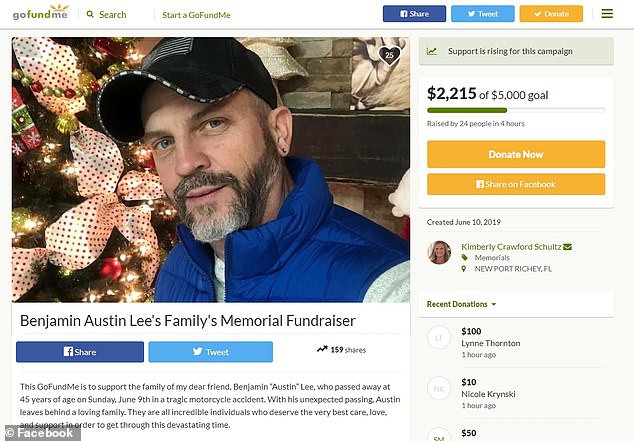Click the Share on Facebook button
The height and width of the screenshot is (441, 634).
pyautogui.click(x=516, y=184)
